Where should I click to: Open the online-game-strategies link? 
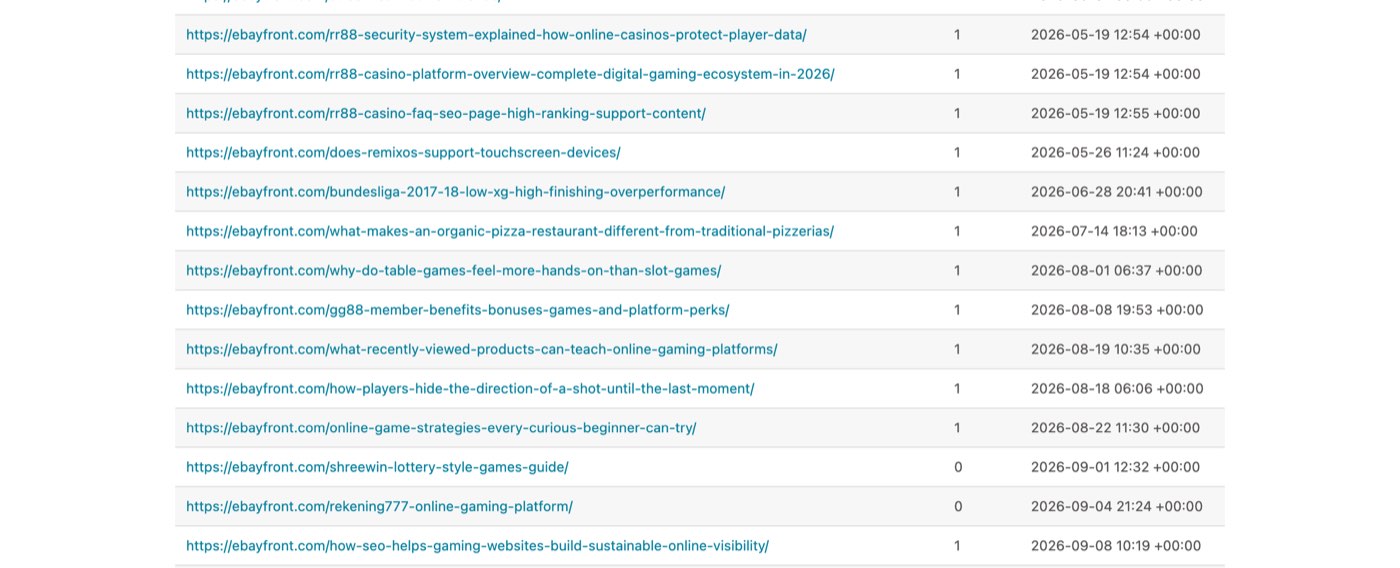[x=441, y=428]
